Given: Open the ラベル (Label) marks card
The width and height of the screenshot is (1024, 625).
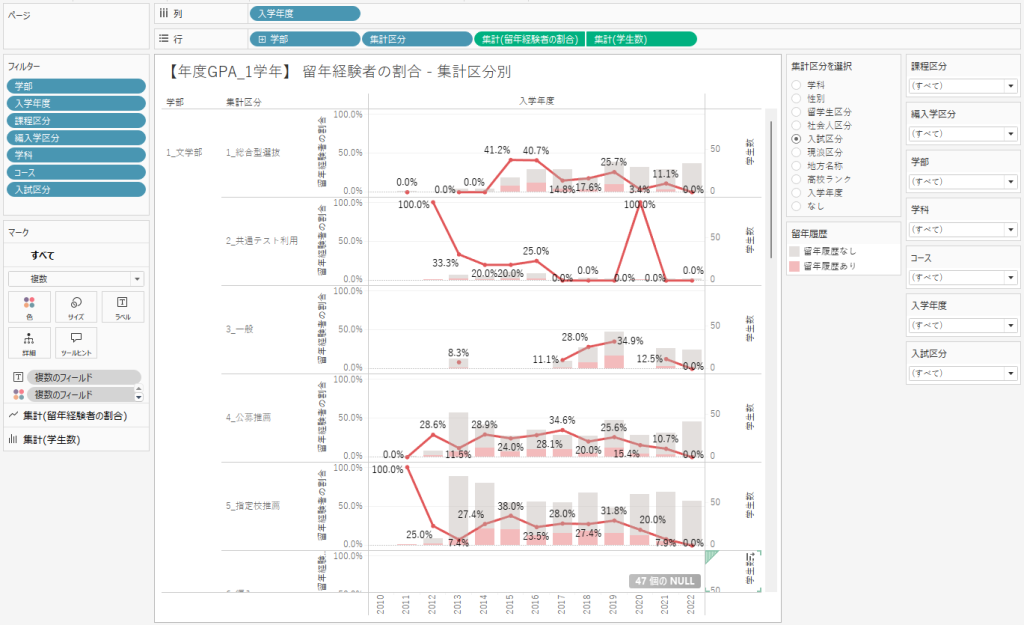Looking at the screenshot, I should [122, 306].
